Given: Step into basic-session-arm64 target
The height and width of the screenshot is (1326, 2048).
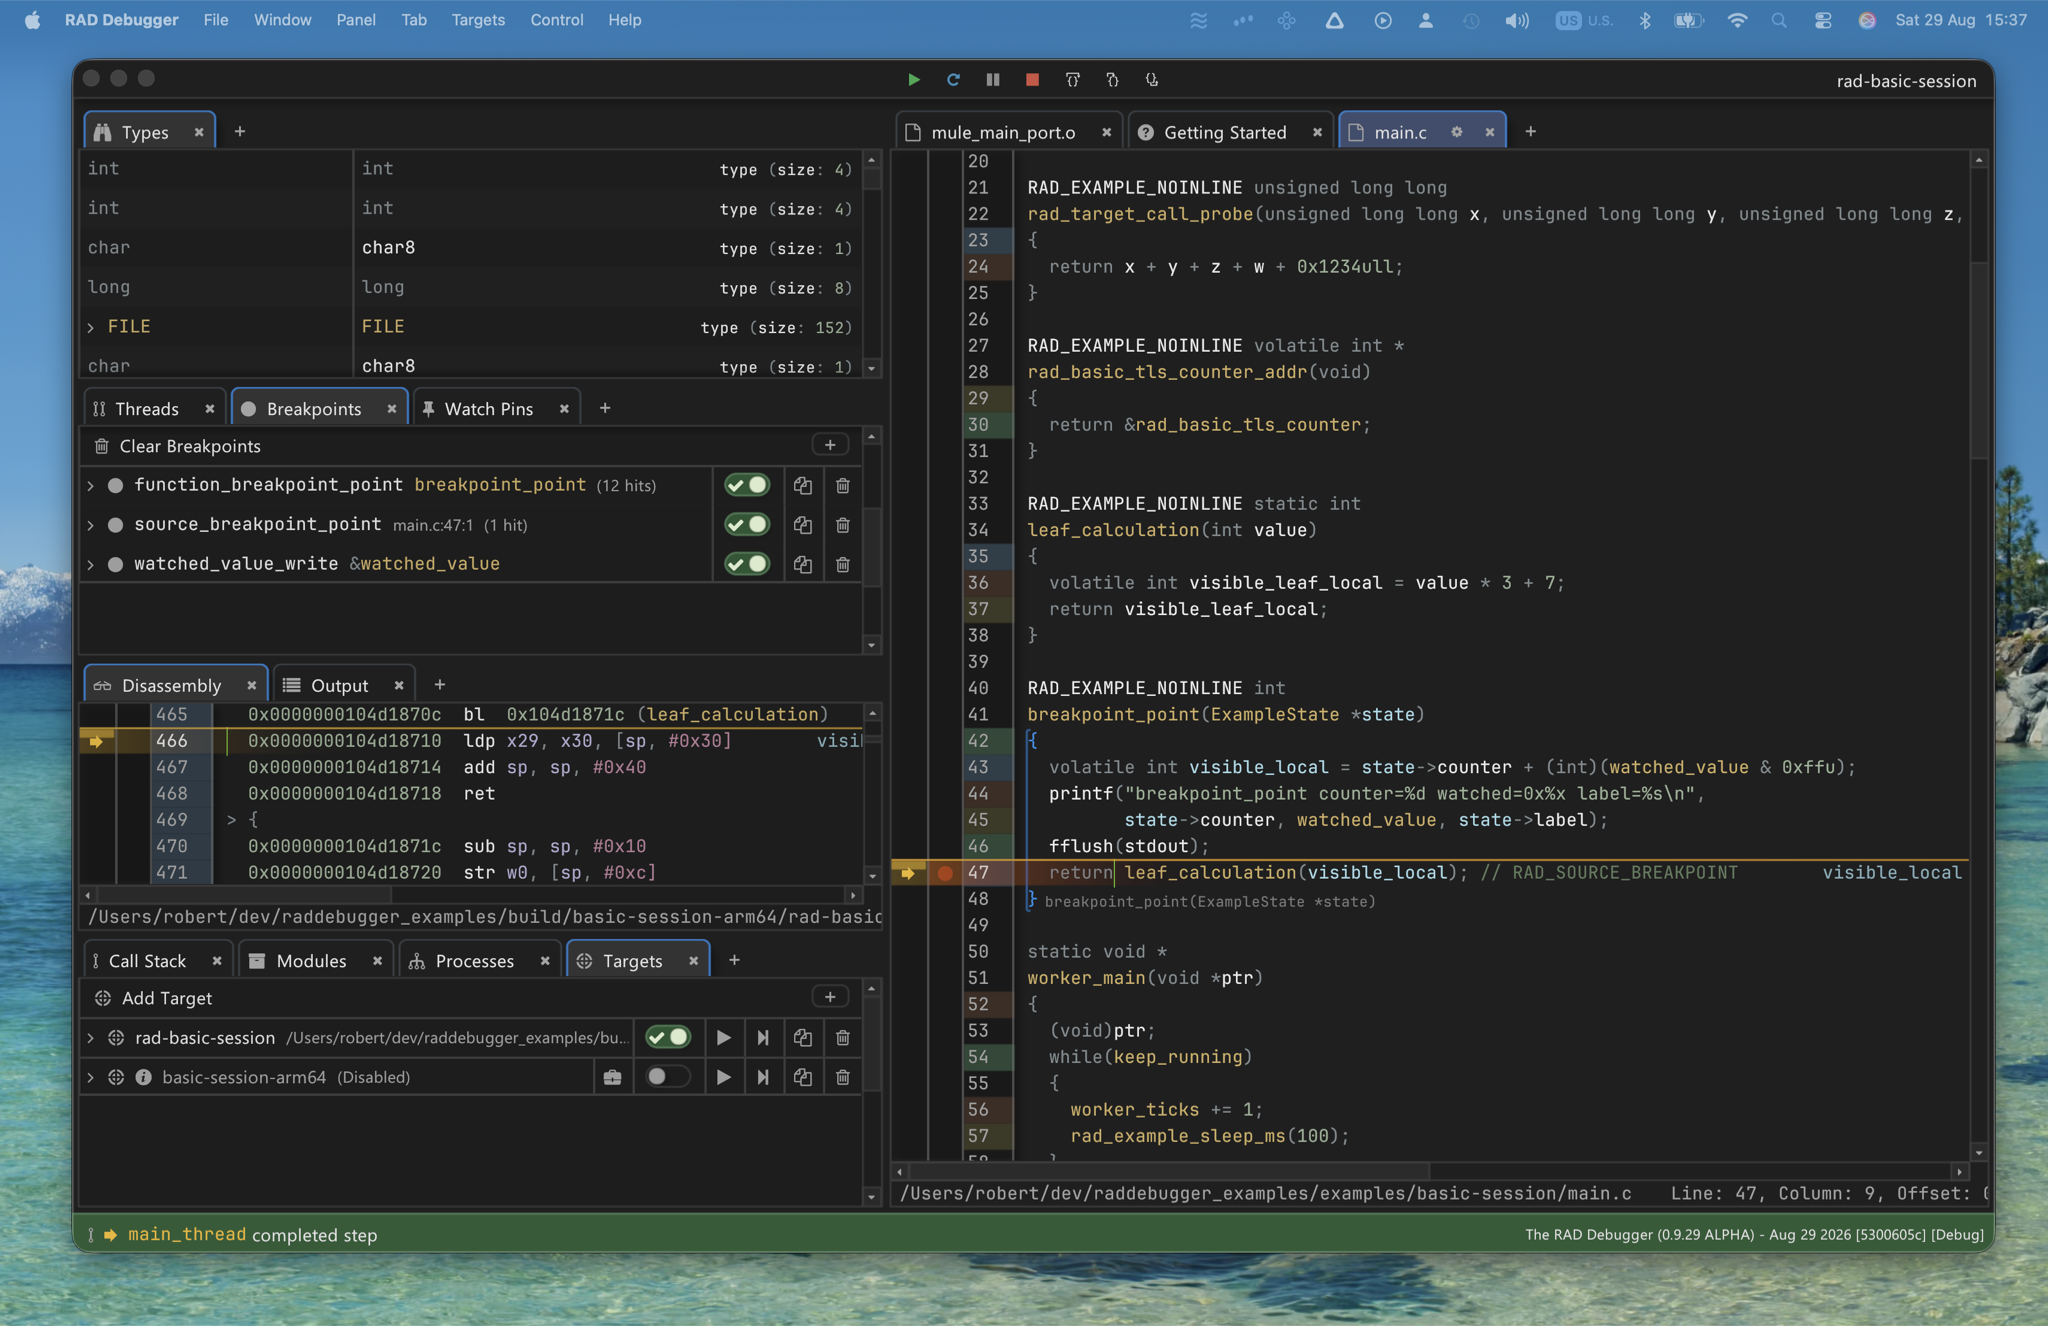Looking at the screenshot, I should [763, 1077].
